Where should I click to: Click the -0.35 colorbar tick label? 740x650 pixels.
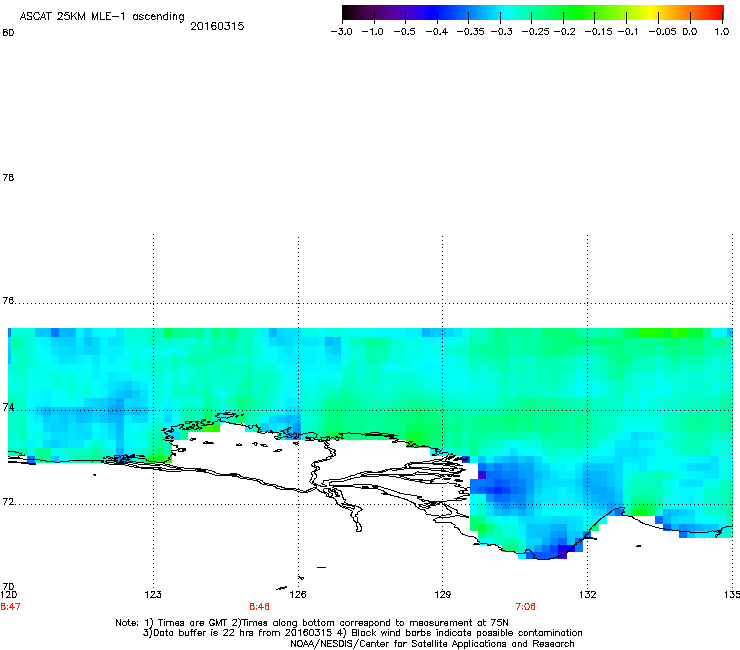471,32
